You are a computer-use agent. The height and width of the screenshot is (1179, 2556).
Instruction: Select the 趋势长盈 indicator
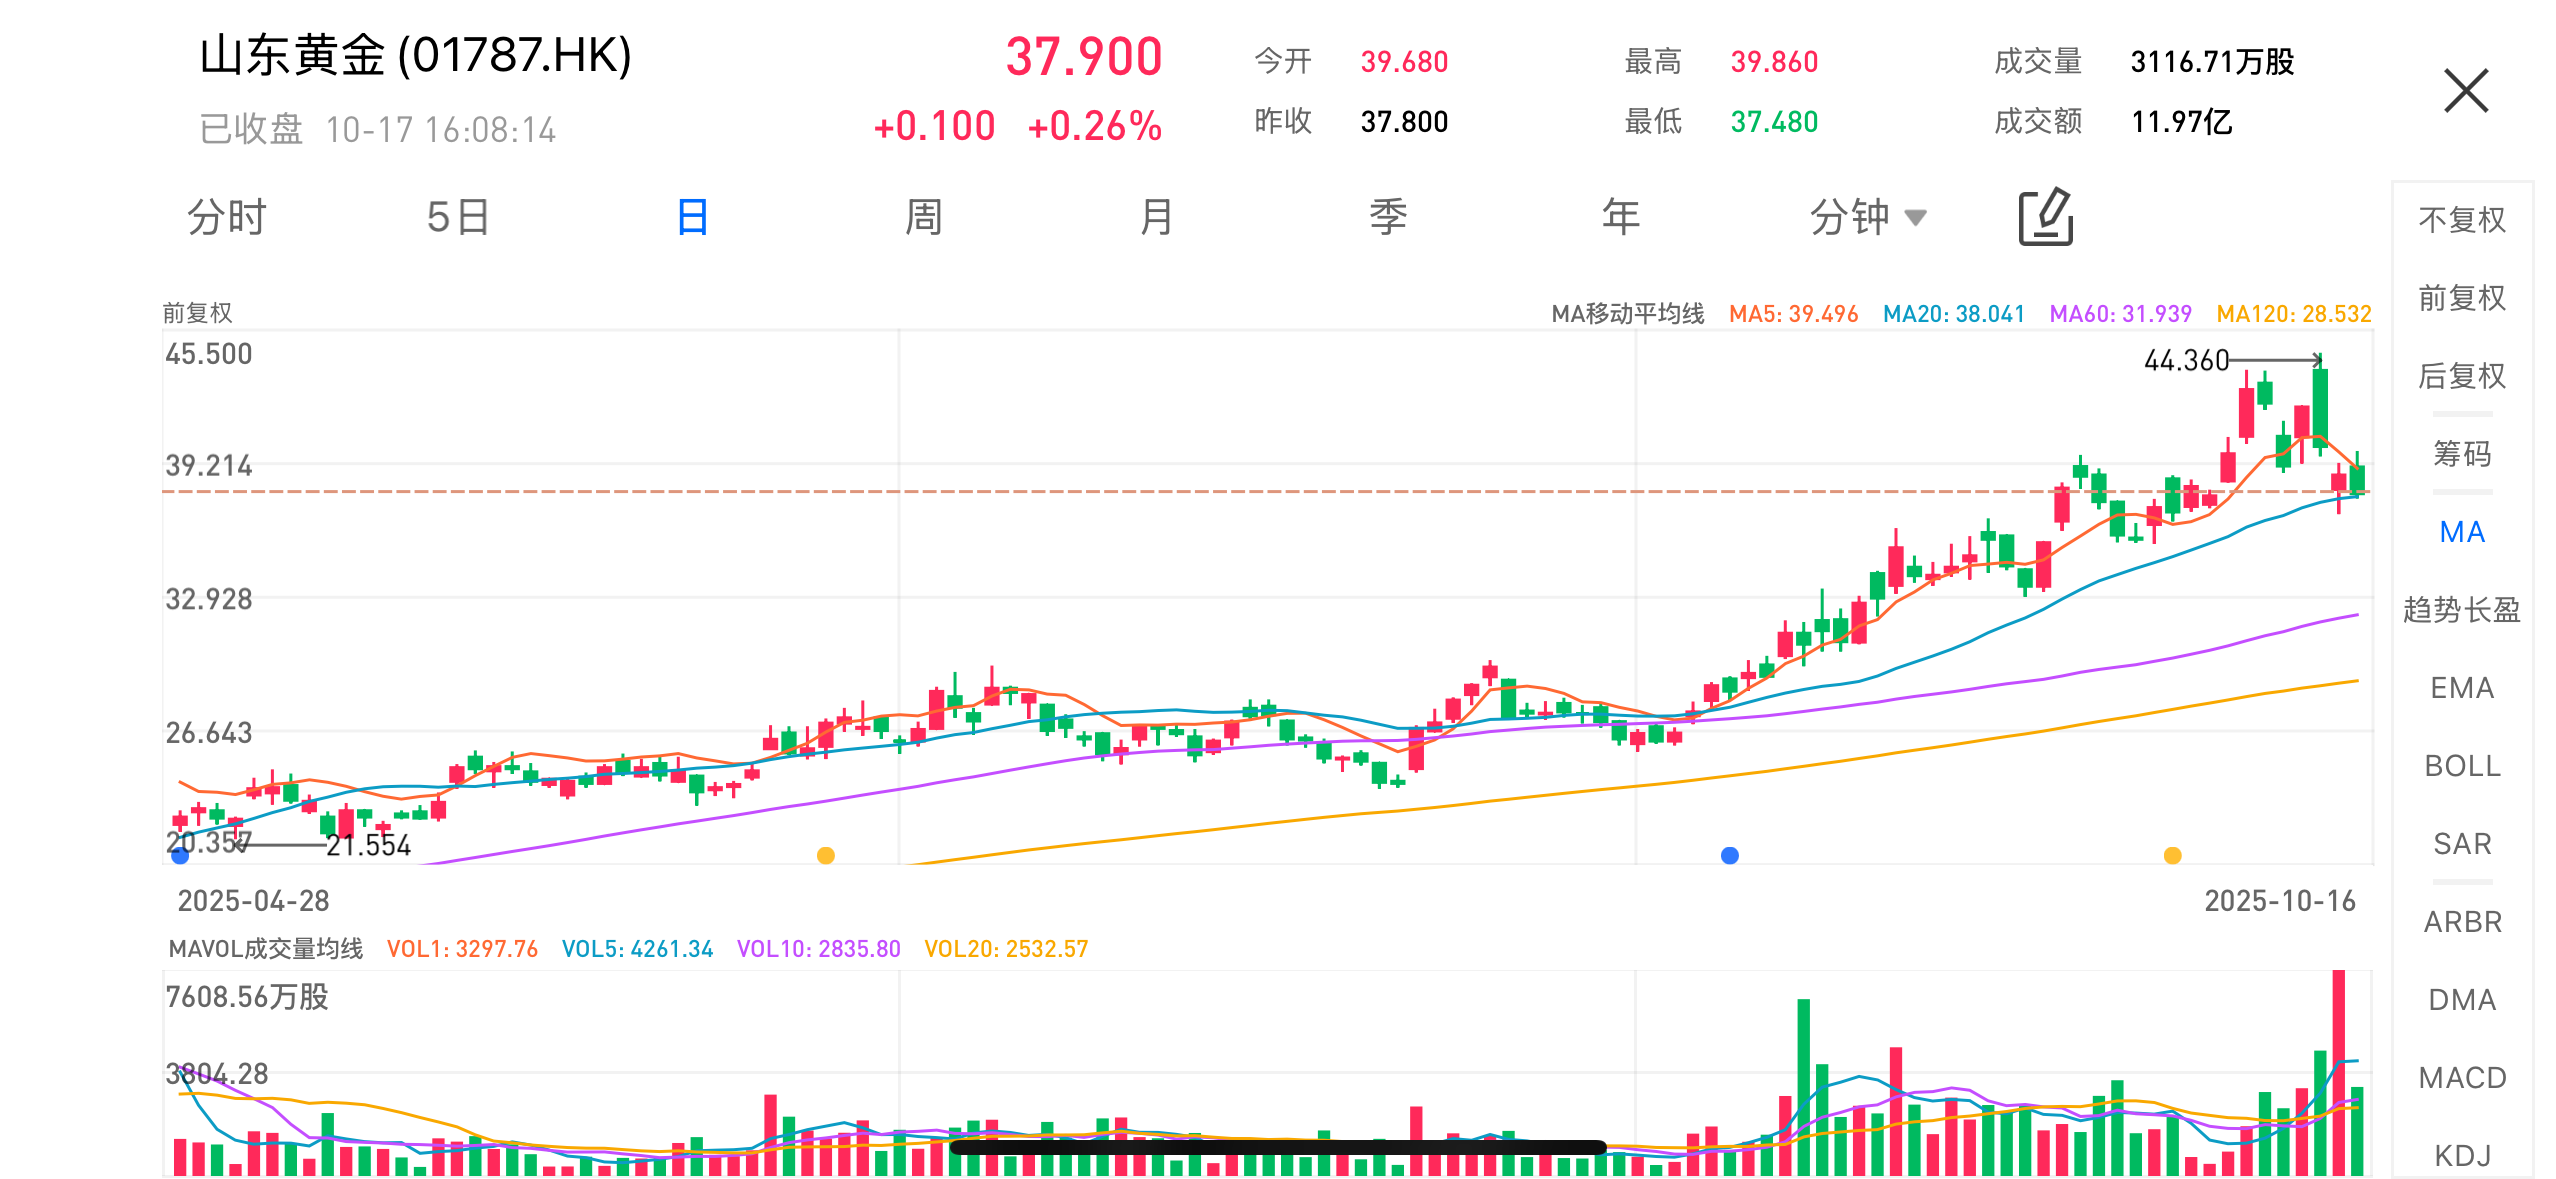pos(2461,610)
